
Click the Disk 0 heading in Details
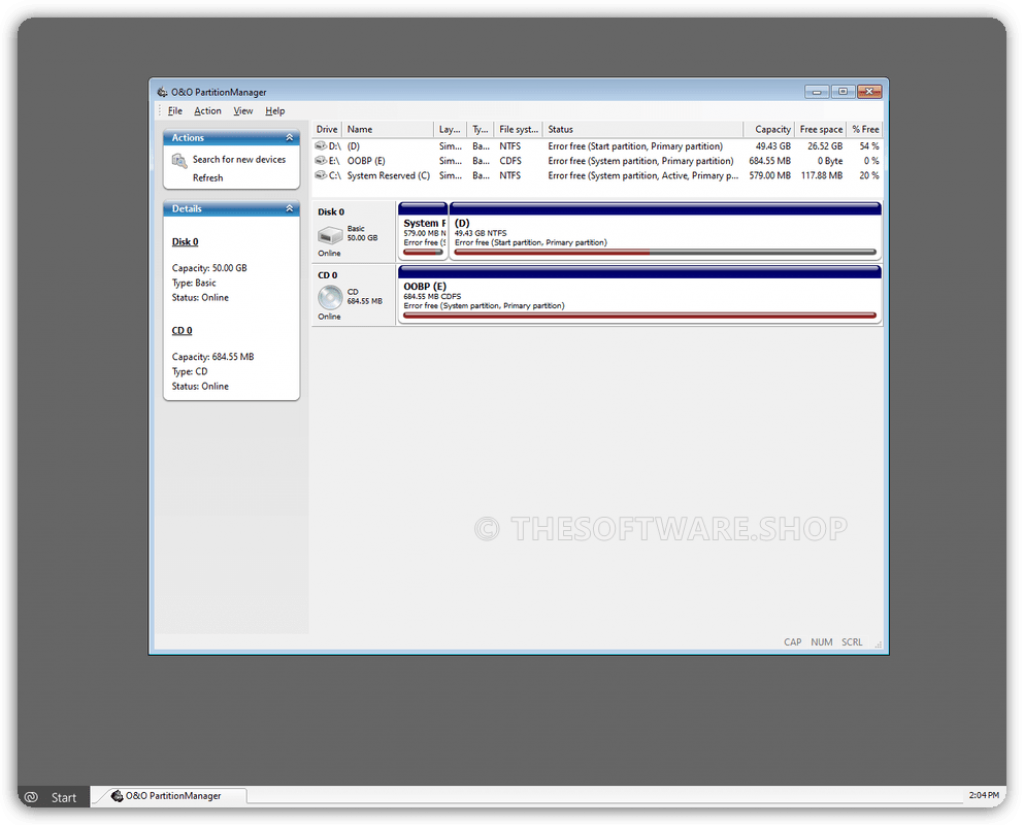click(185, 242)
